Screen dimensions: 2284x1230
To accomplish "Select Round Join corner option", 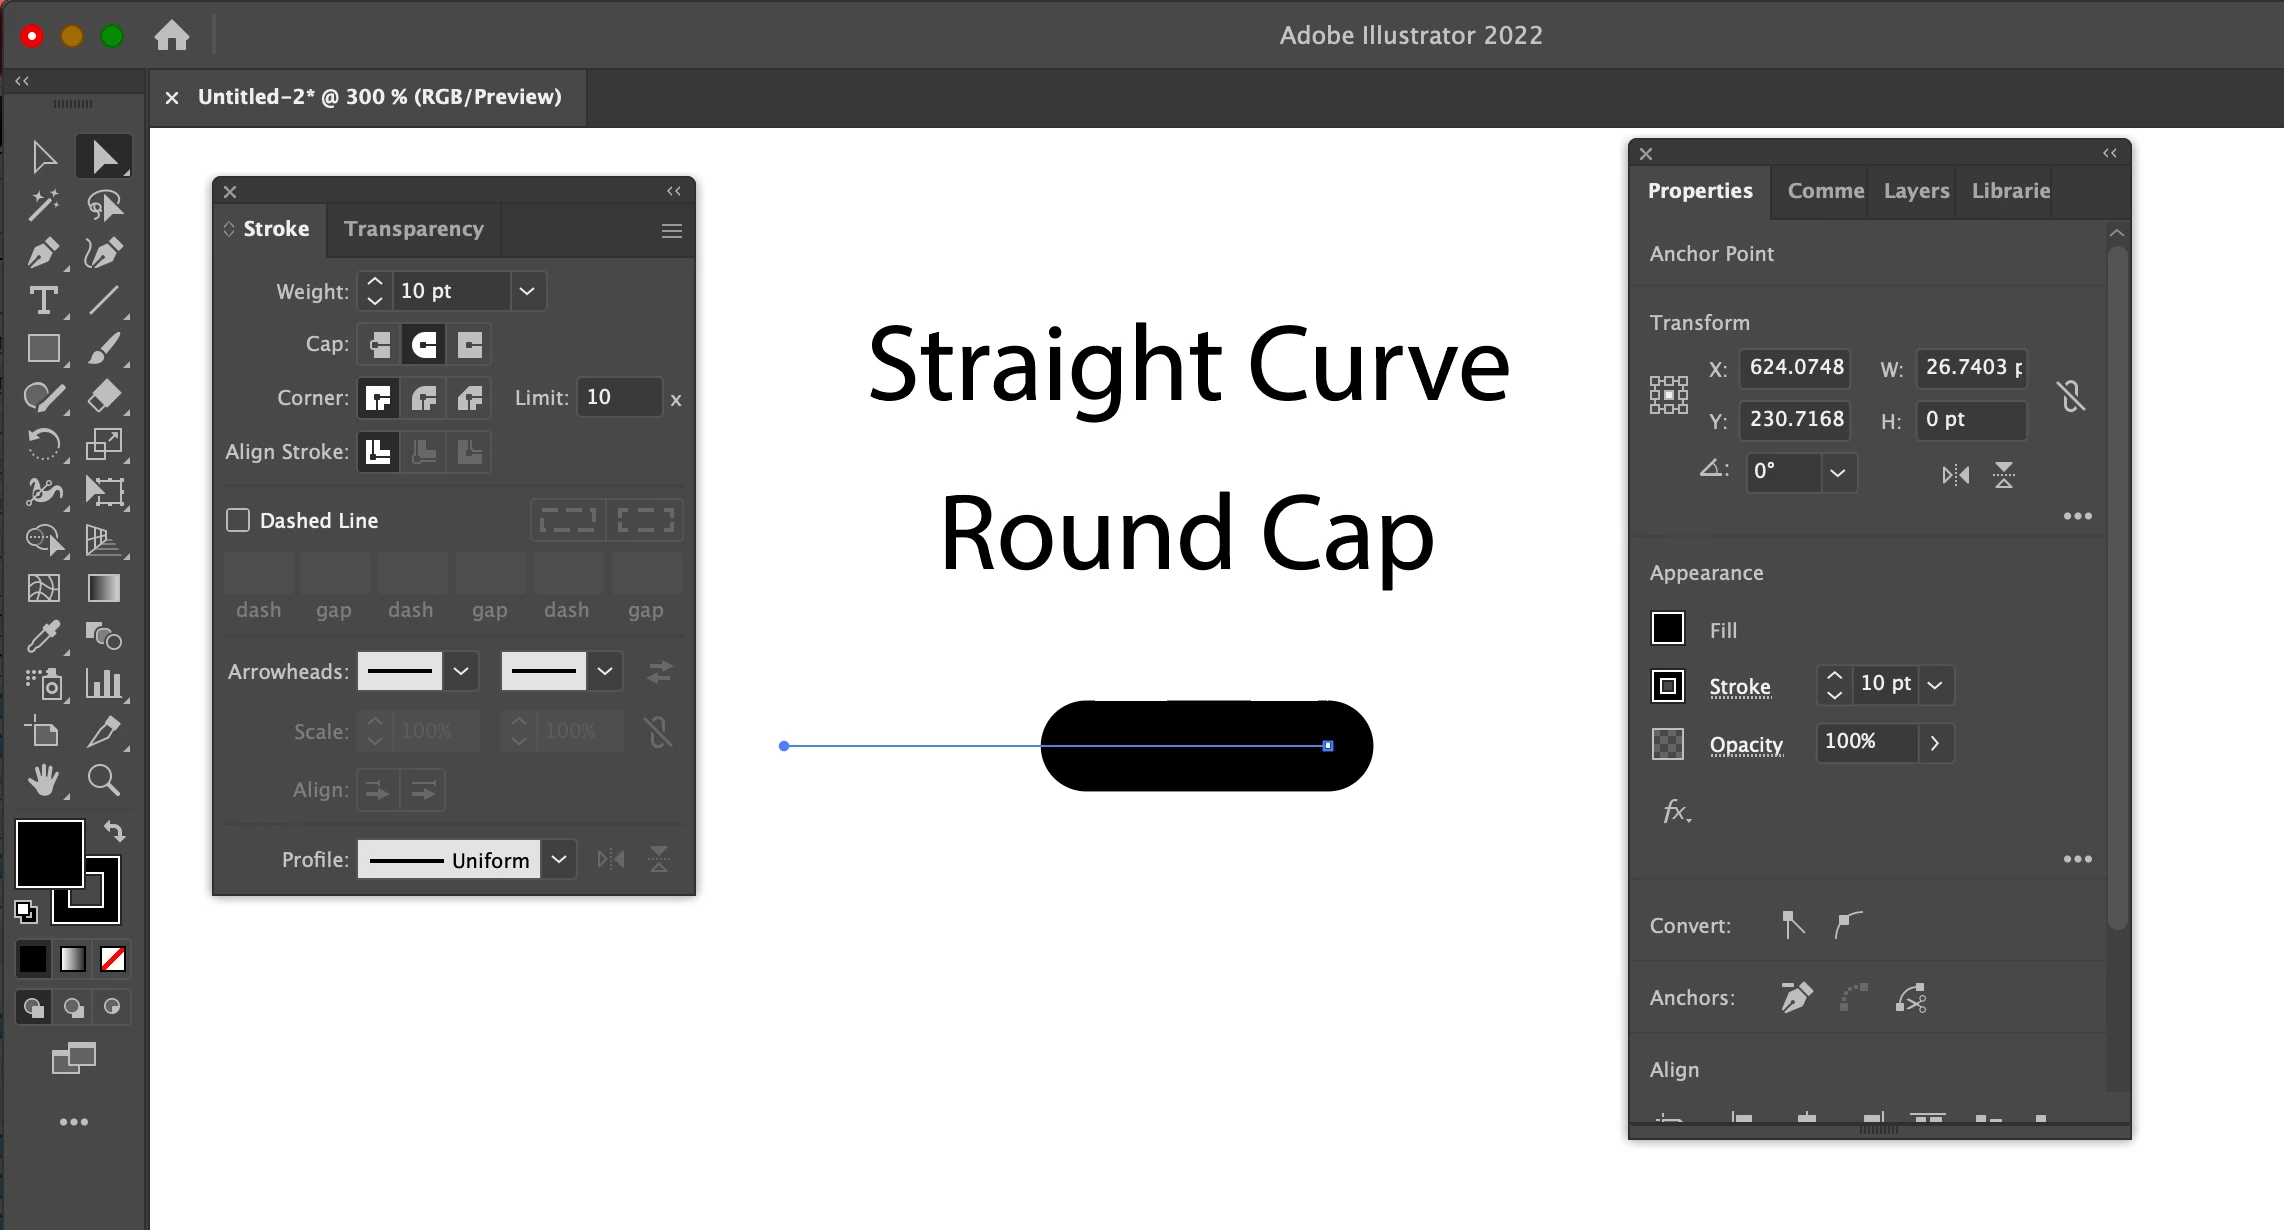I will [425, 398].
